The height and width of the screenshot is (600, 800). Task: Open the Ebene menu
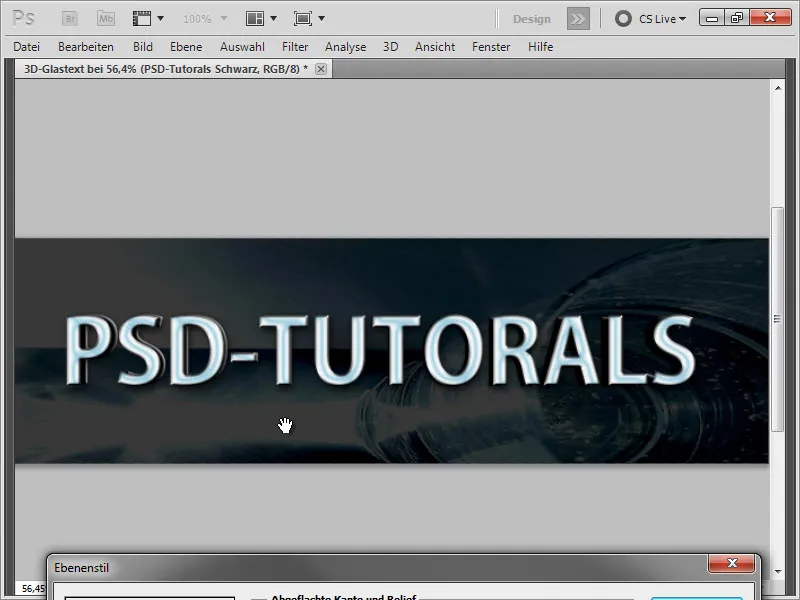pyautogui.click(x=186, y=47)
